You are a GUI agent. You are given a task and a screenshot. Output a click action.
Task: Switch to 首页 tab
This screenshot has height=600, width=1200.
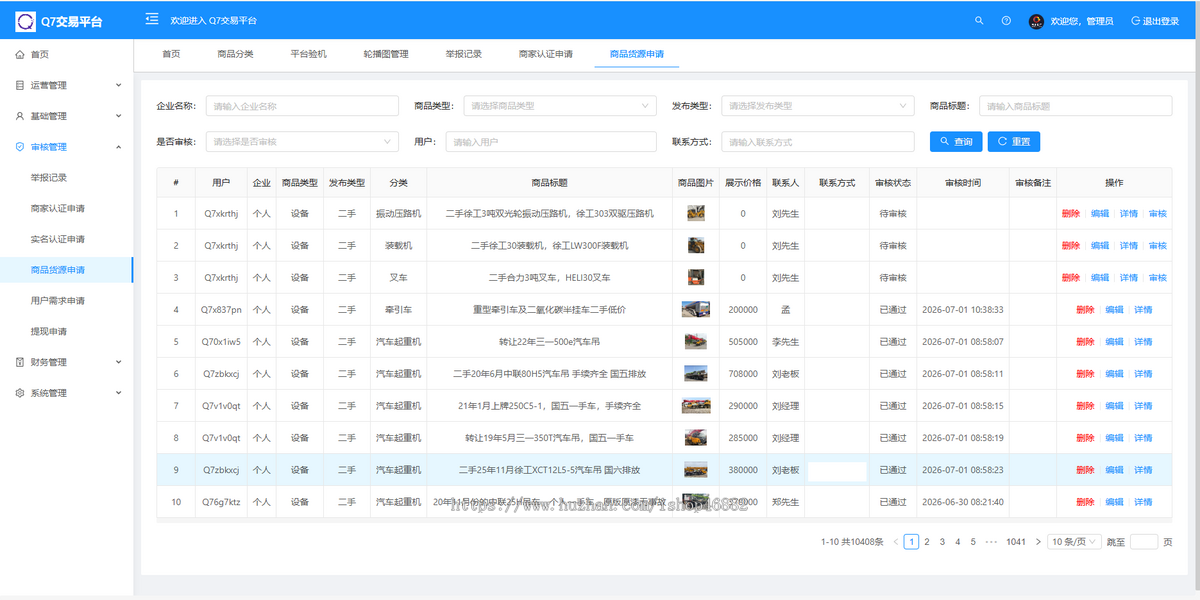(171, 54)
